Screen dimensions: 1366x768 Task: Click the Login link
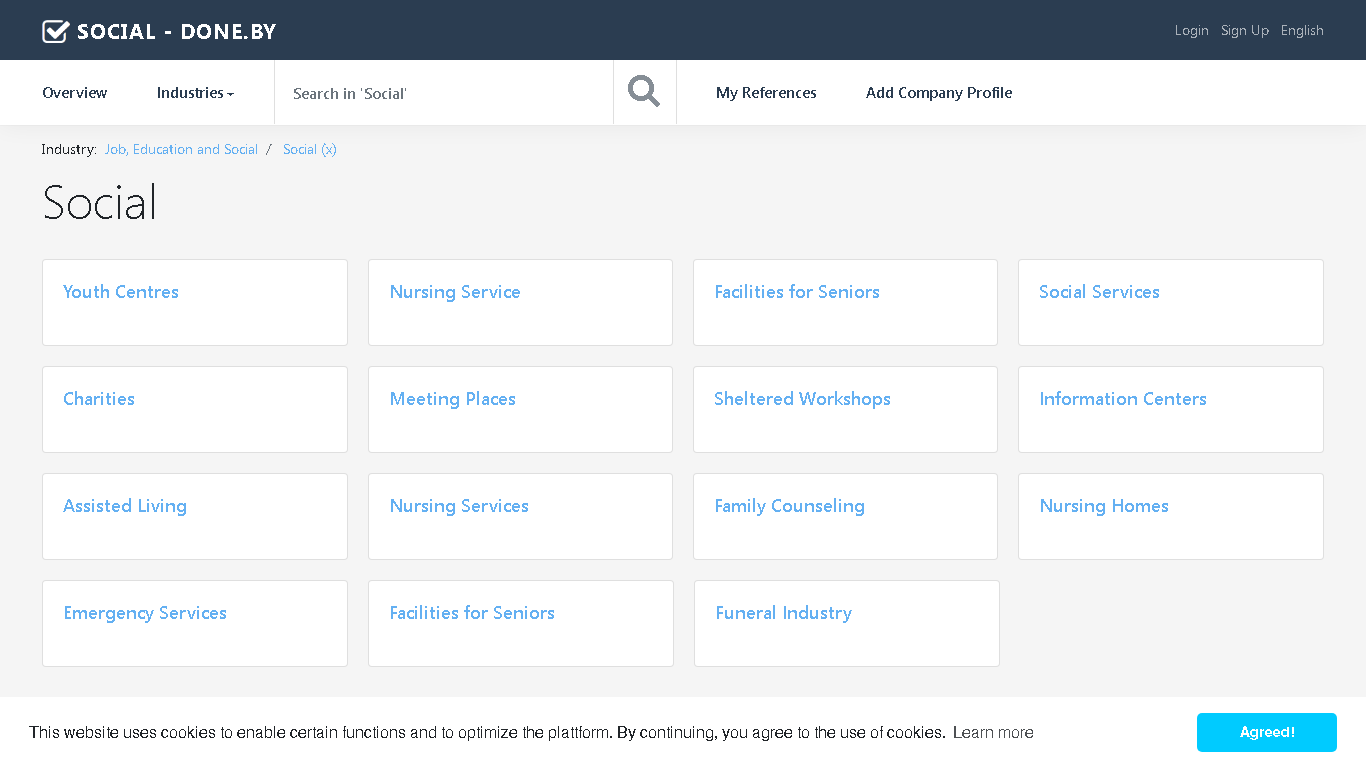(1191, 31)
